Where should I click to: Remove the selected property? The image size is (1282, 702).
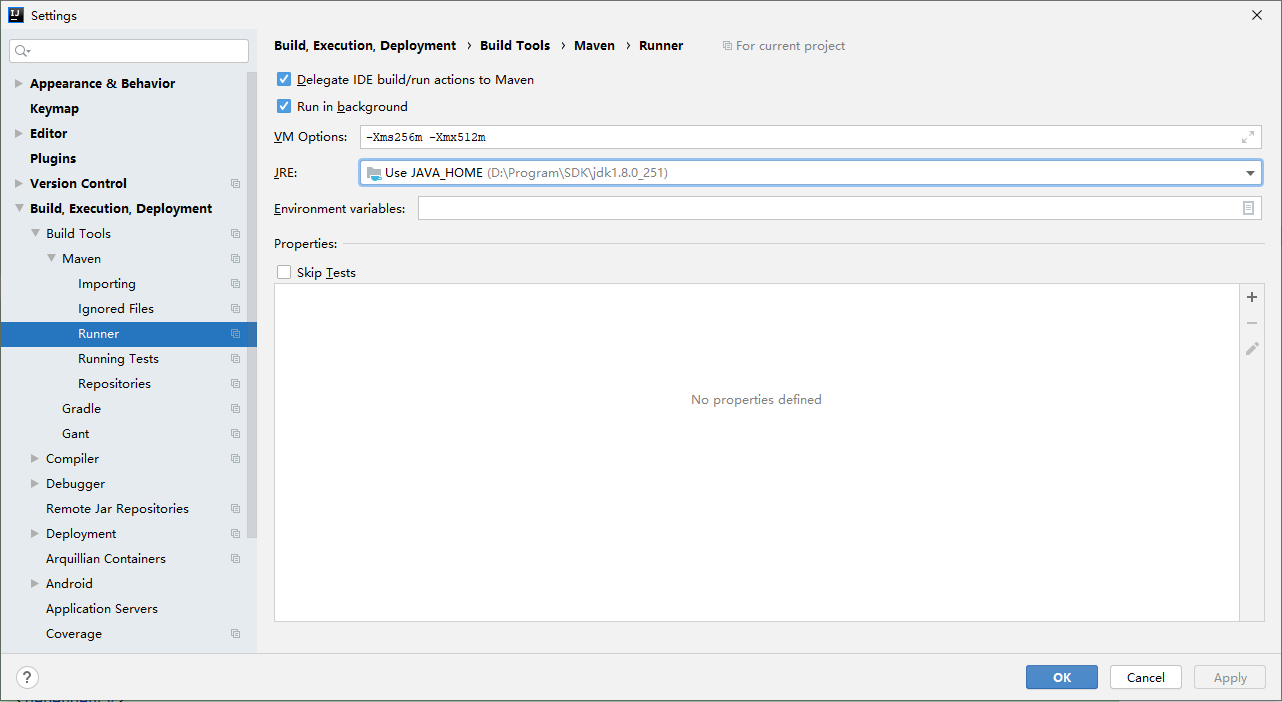coord(1251,322)
